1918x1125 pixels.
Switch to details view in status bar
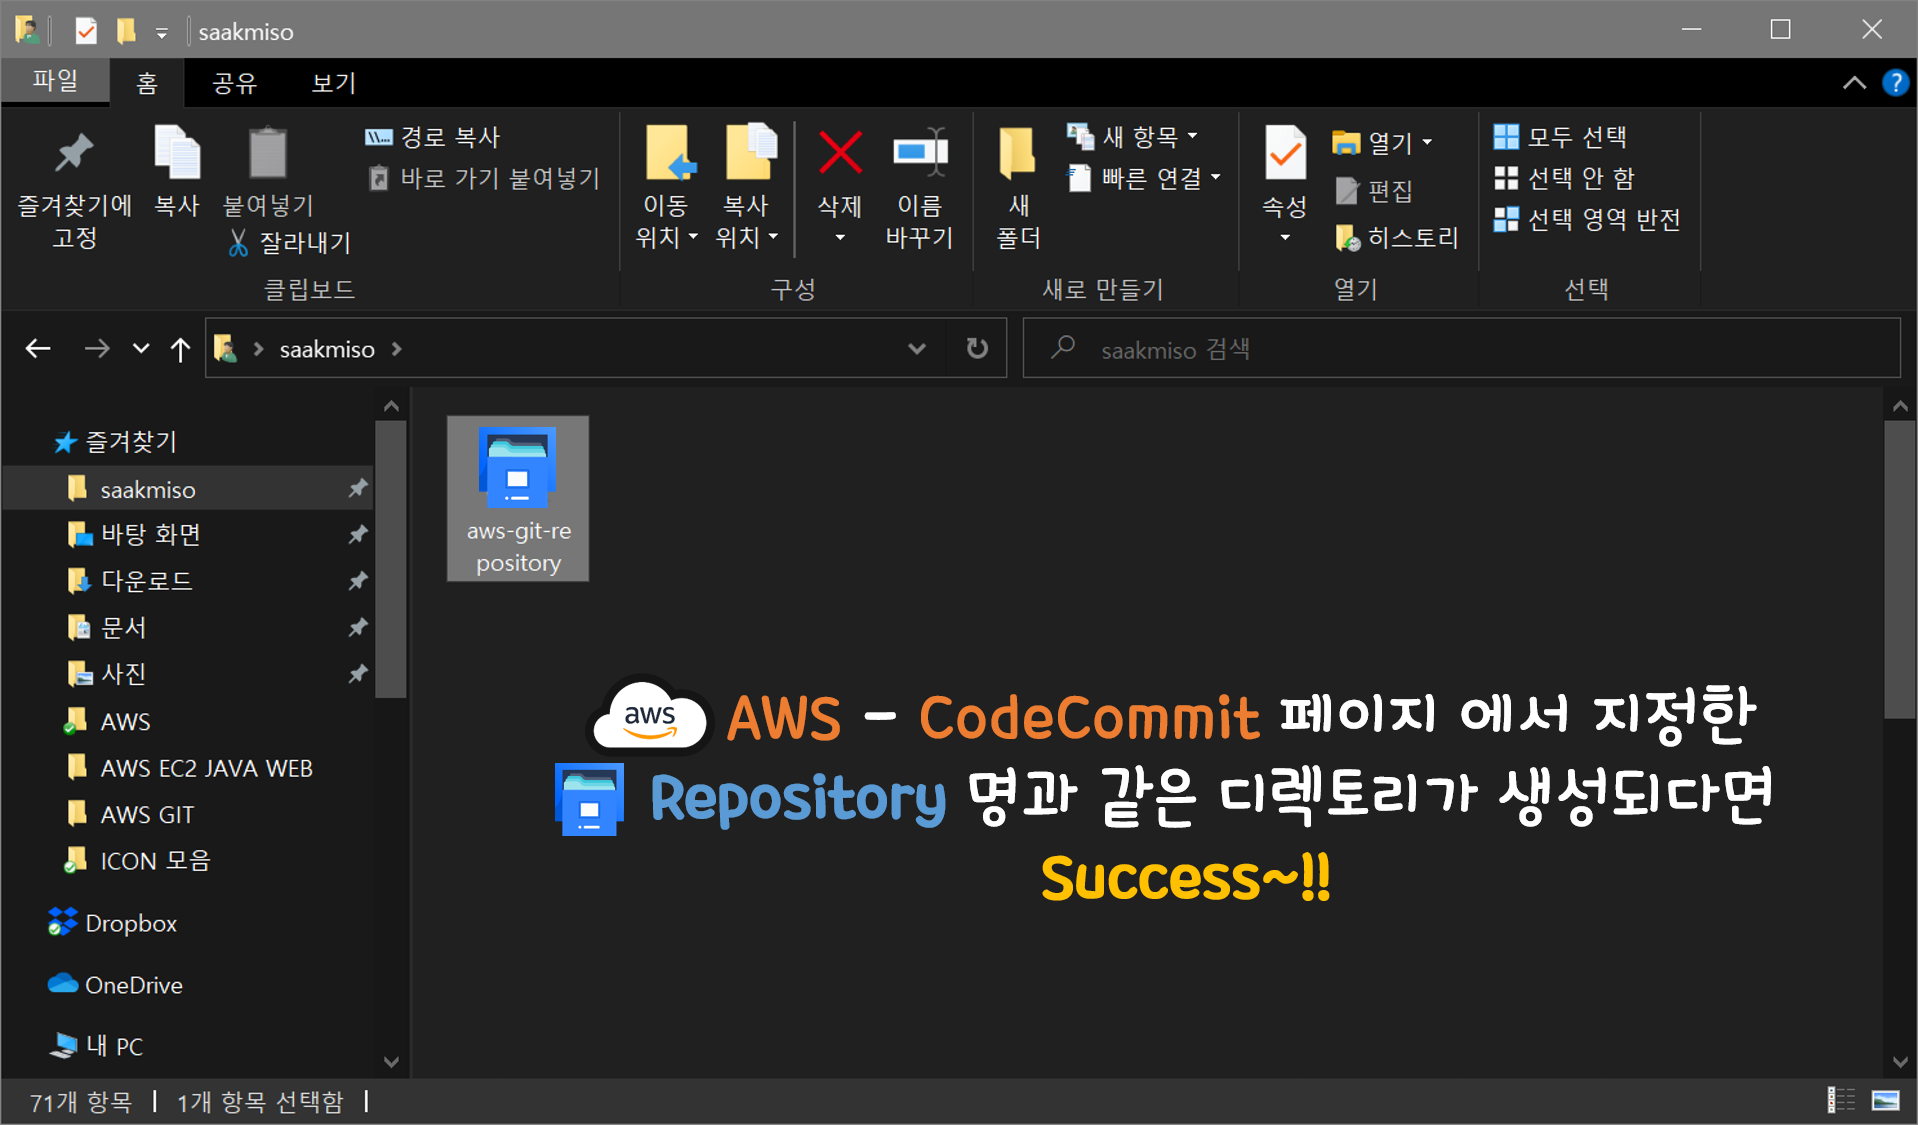pyautogui.click(x=1841, y=1100)
